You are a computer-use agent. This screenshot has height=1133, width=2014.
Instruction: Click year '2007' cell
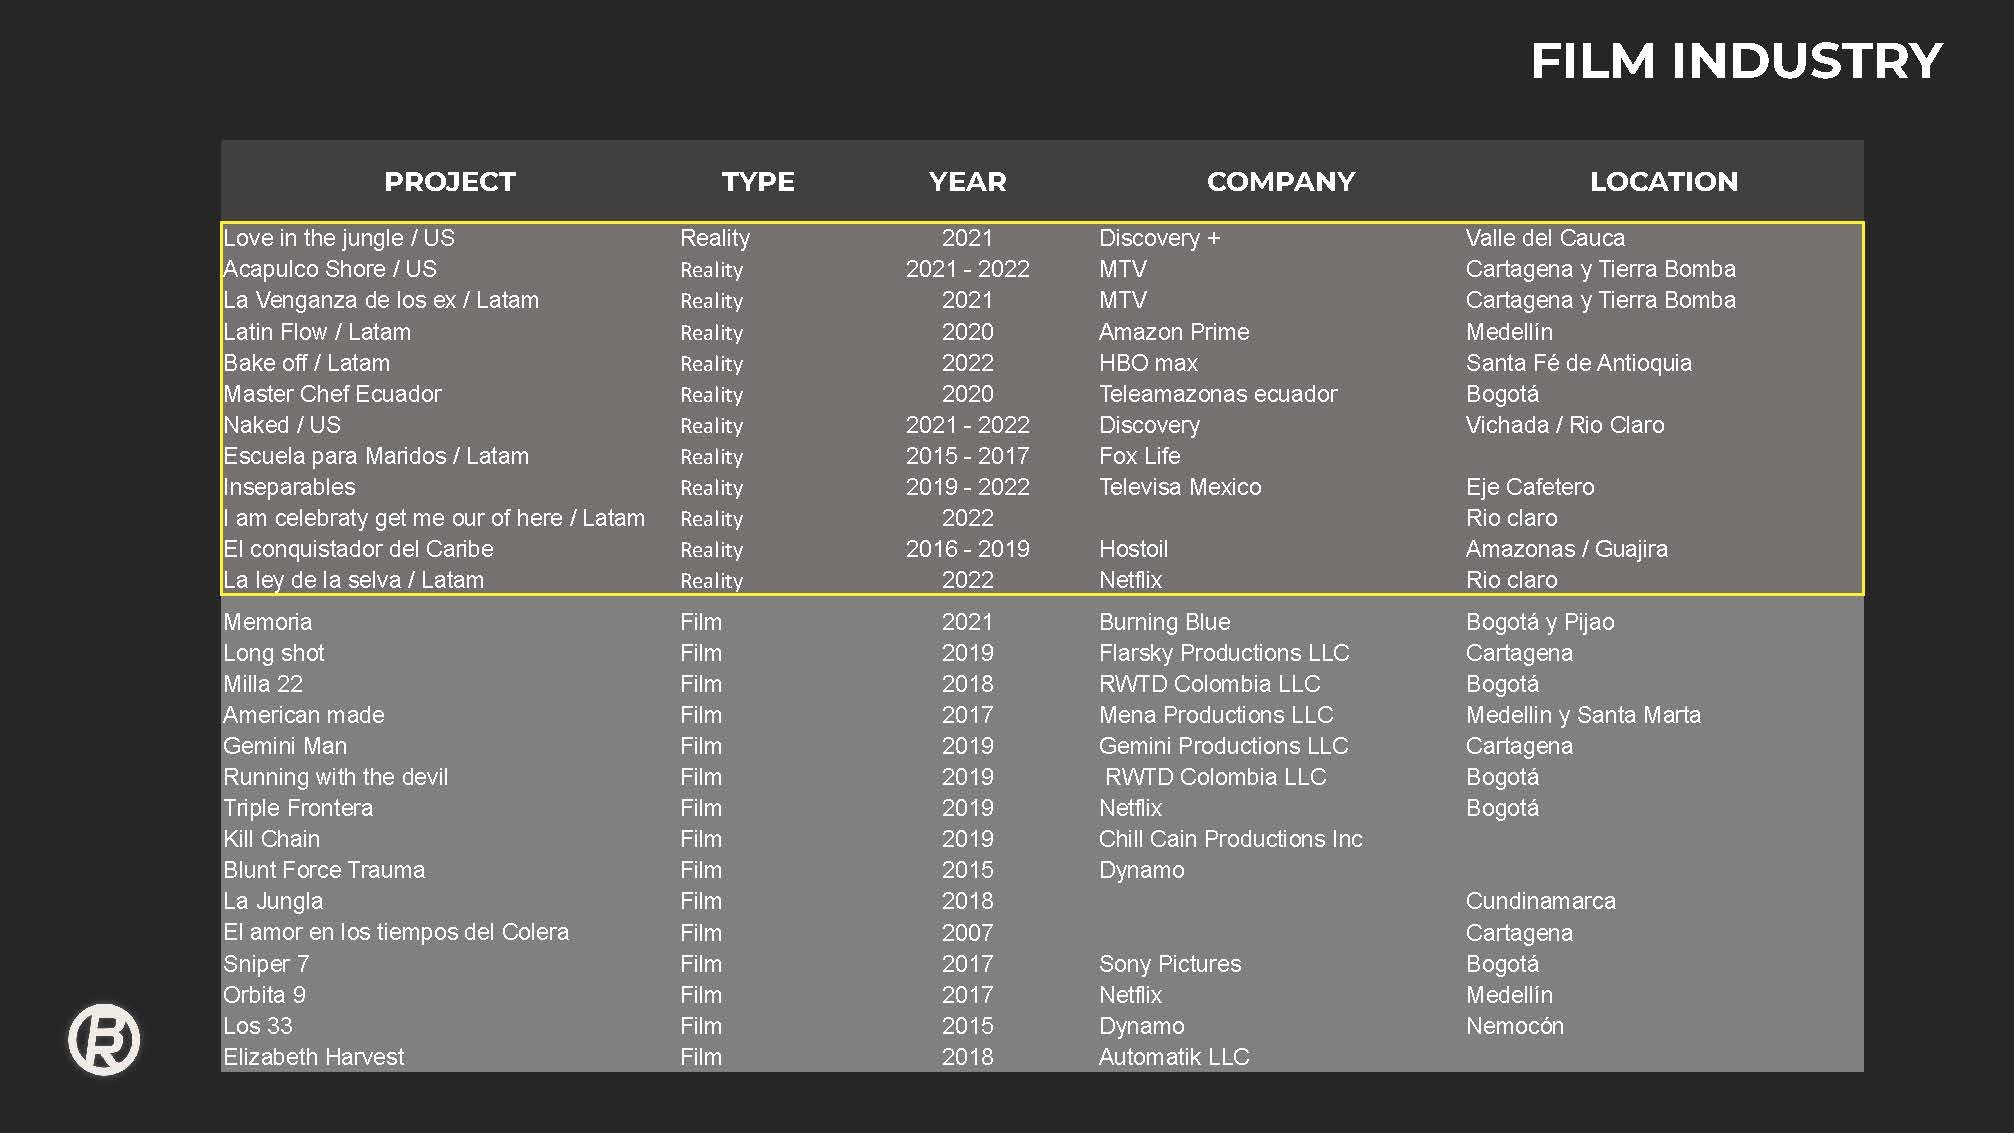pyautogui.click(x=967, y=932)
